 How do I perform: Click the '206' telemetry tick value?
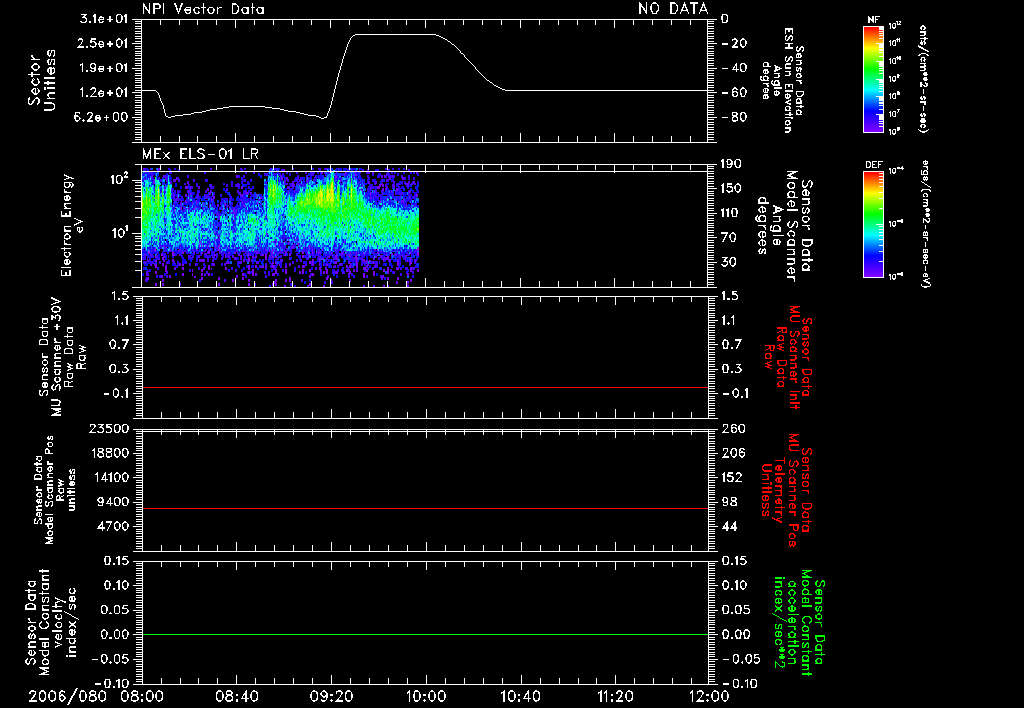point(733,453)
